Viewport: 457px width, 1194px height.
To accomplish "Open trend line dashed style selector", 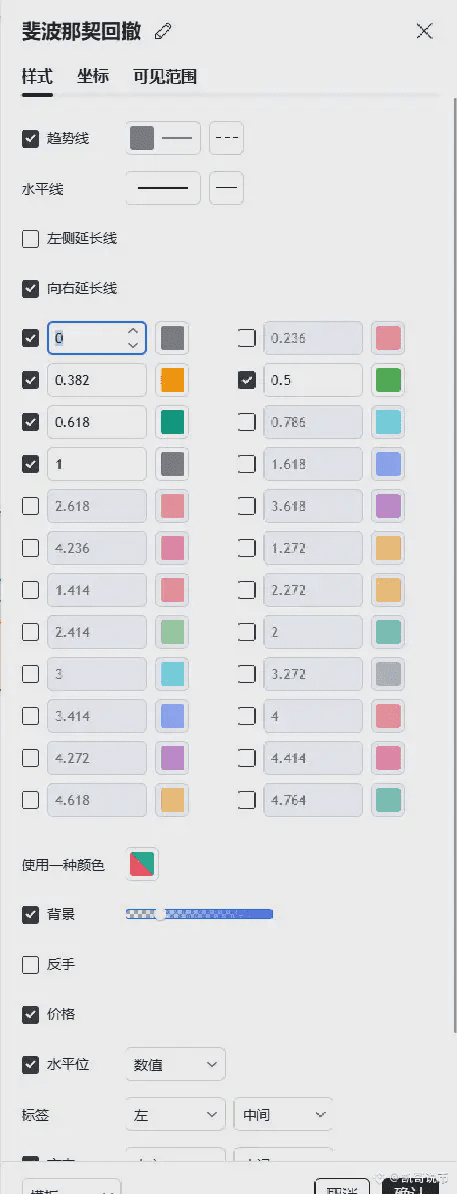I will tap(226, 139).
